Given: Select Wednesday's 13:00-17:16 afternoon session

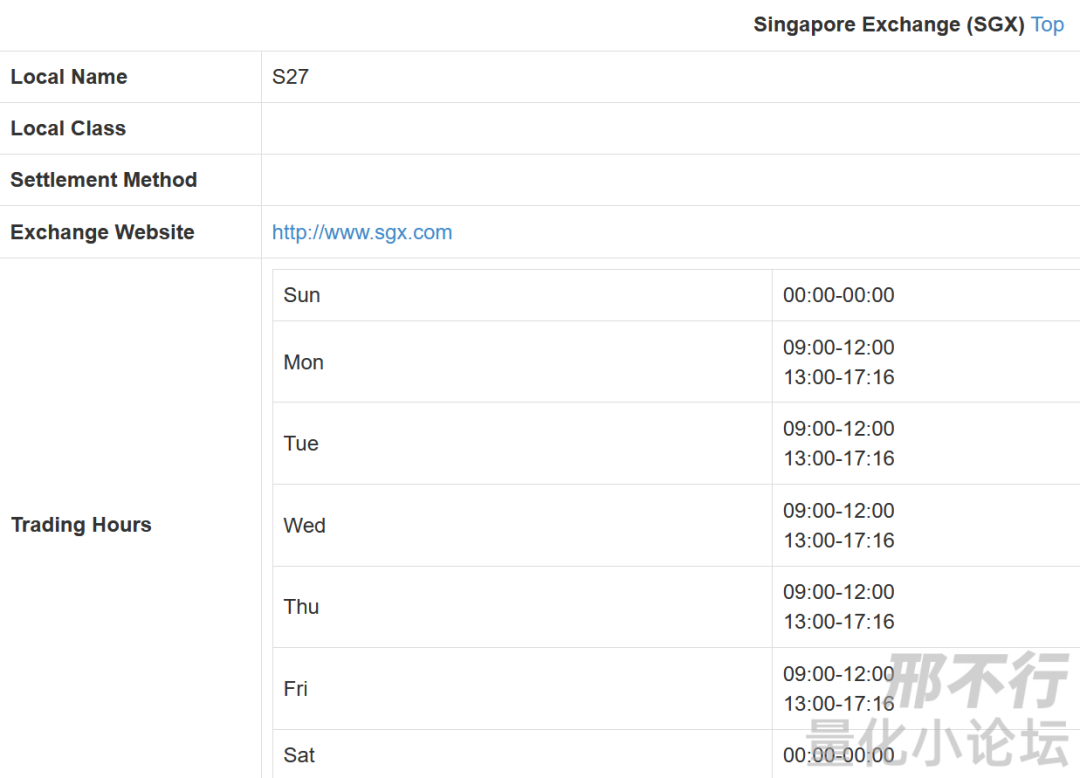Looking at the screenshot, I should (x=838, y=540).
